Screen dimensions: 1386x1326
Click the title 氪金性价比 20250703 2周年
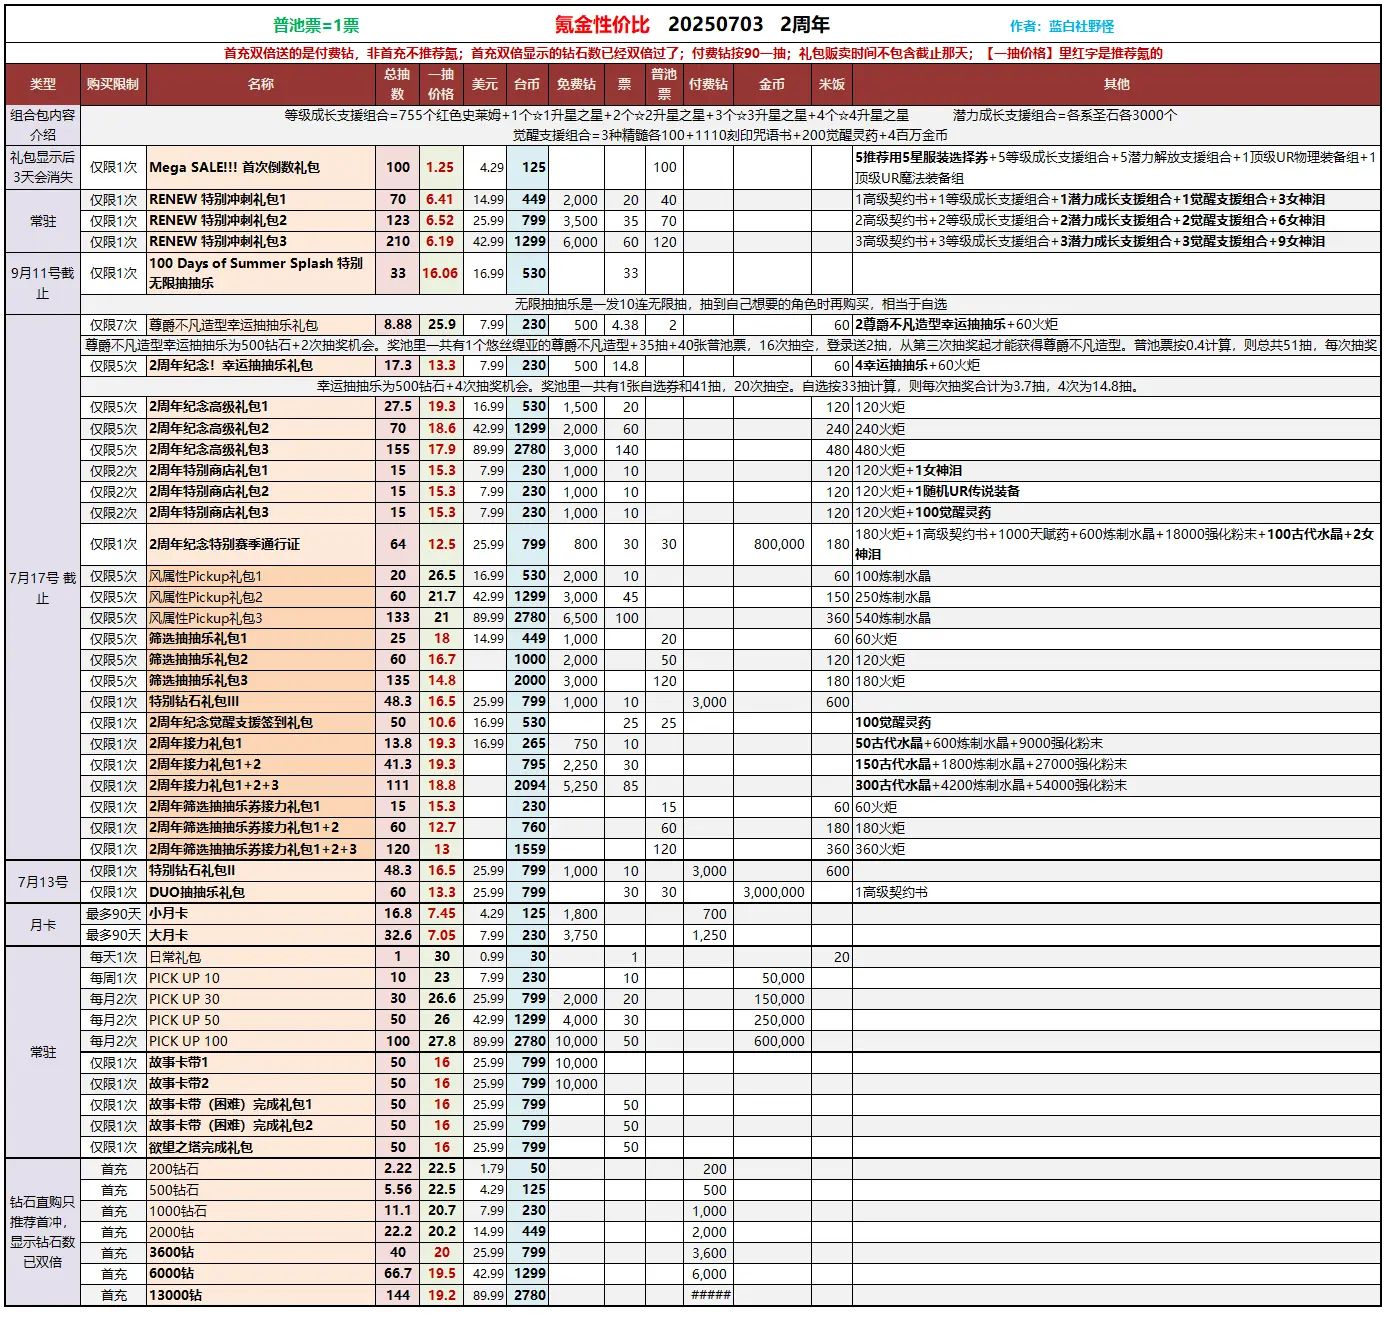pos(692,25)
